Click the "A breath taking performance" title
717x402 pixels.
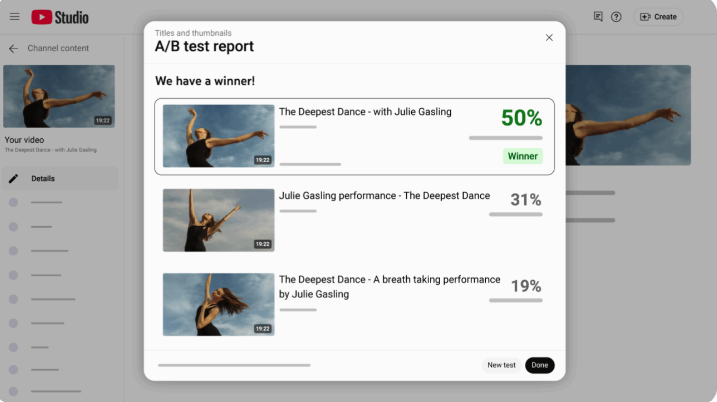389,287
